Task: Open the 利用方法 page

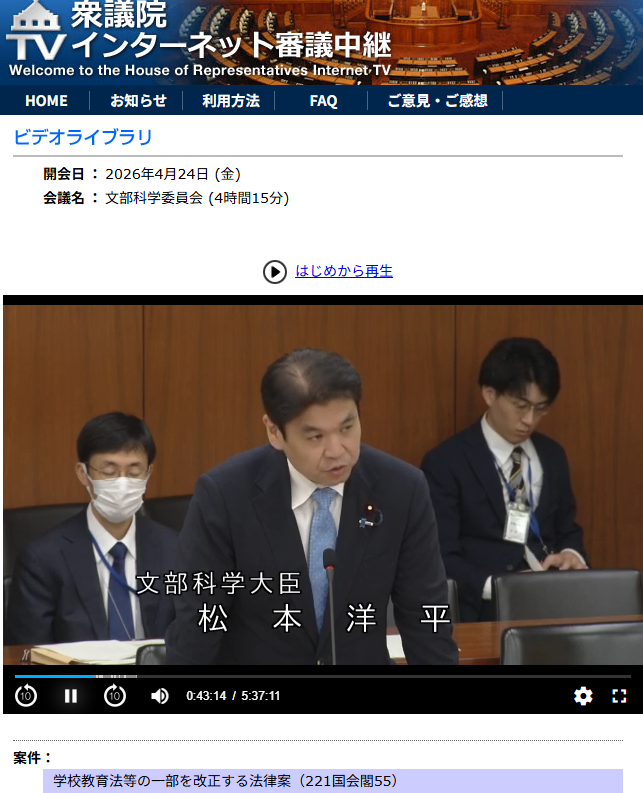Action: pyautogui.click(x=230, y=101)
